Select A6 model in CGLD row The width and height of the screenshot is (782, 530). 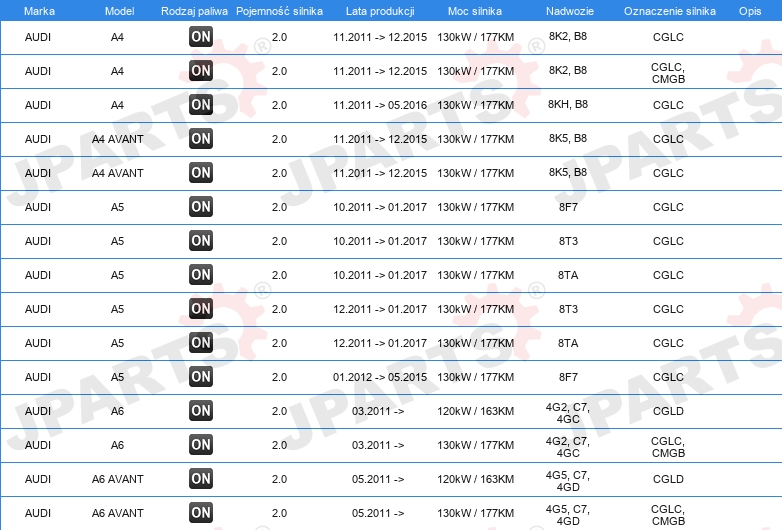coord(117,411)
